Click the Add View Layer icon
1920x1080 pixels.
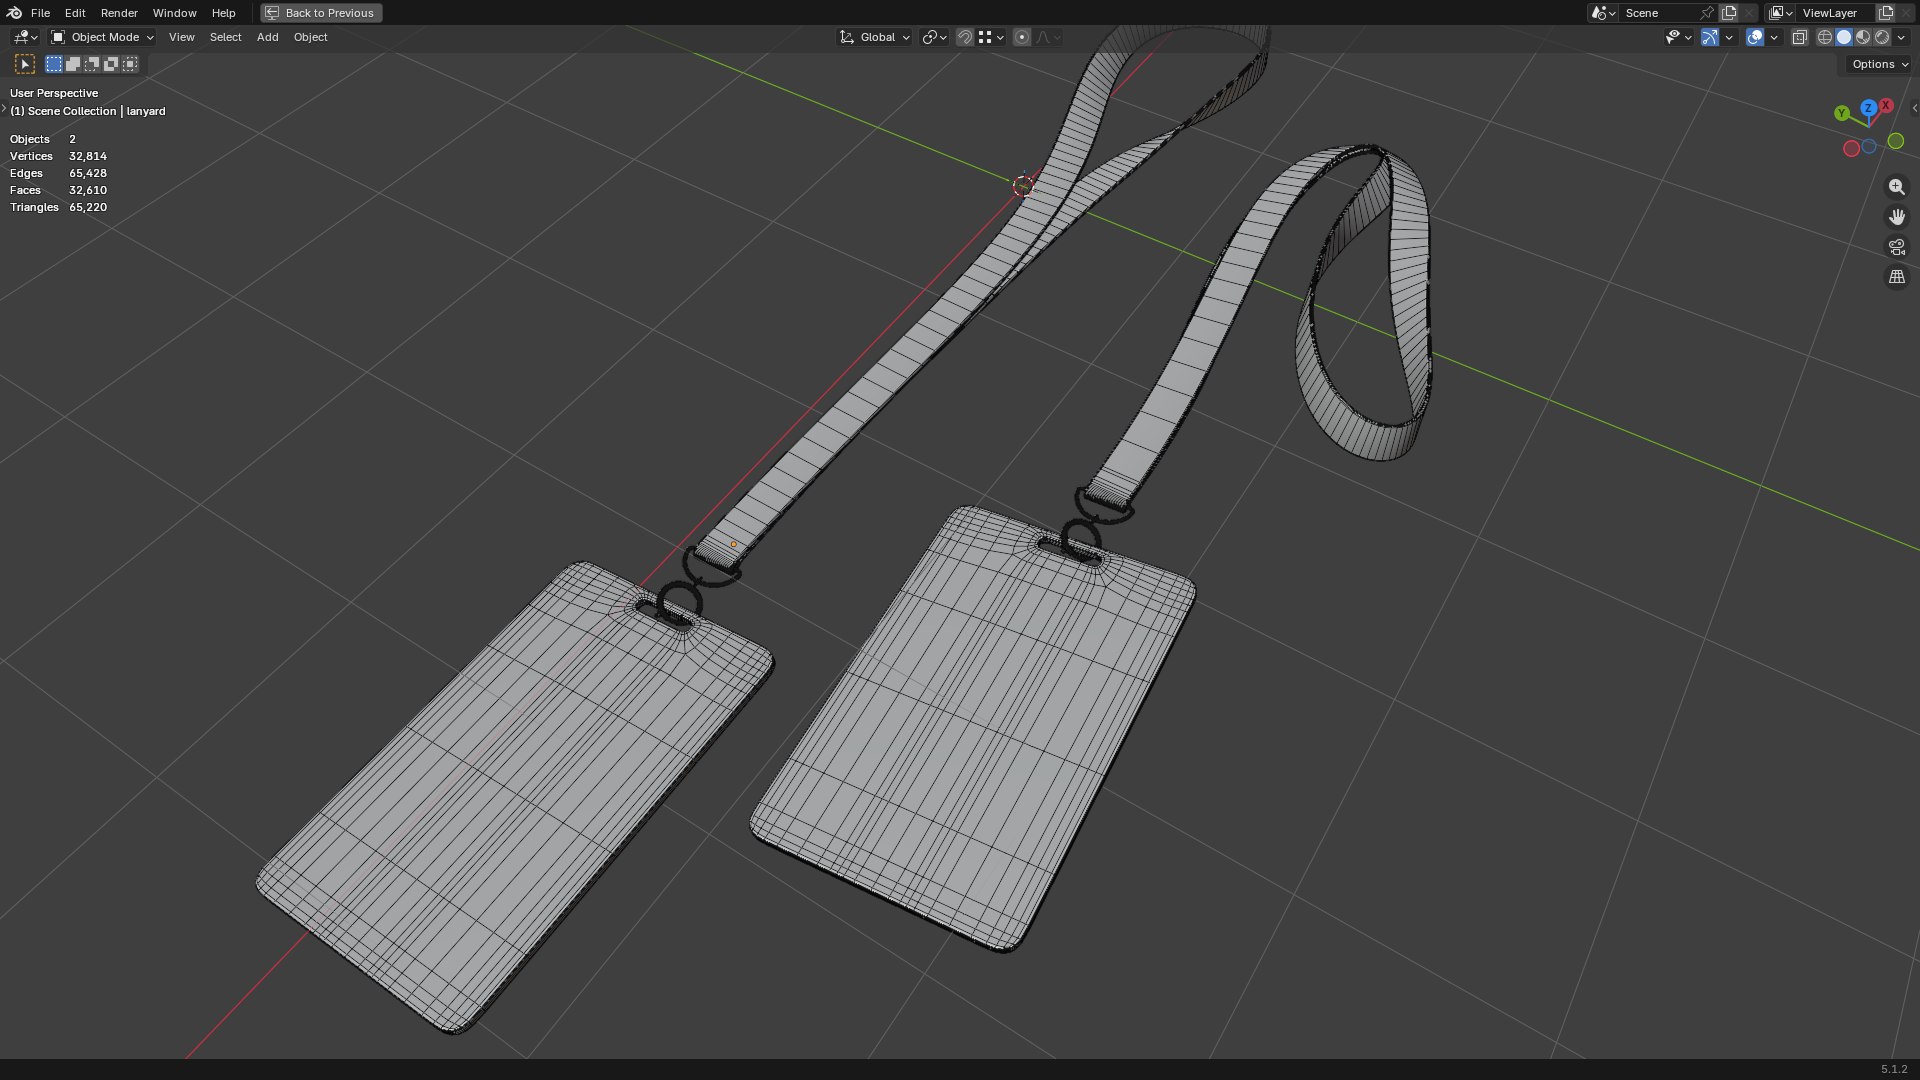point(1886,13)
